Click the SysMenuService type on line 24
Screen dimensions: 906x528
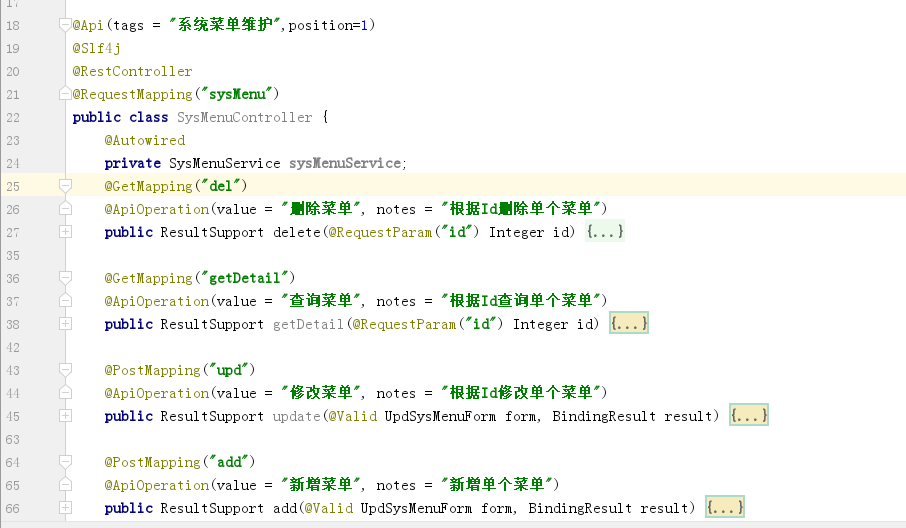click(x=225, y=163)
